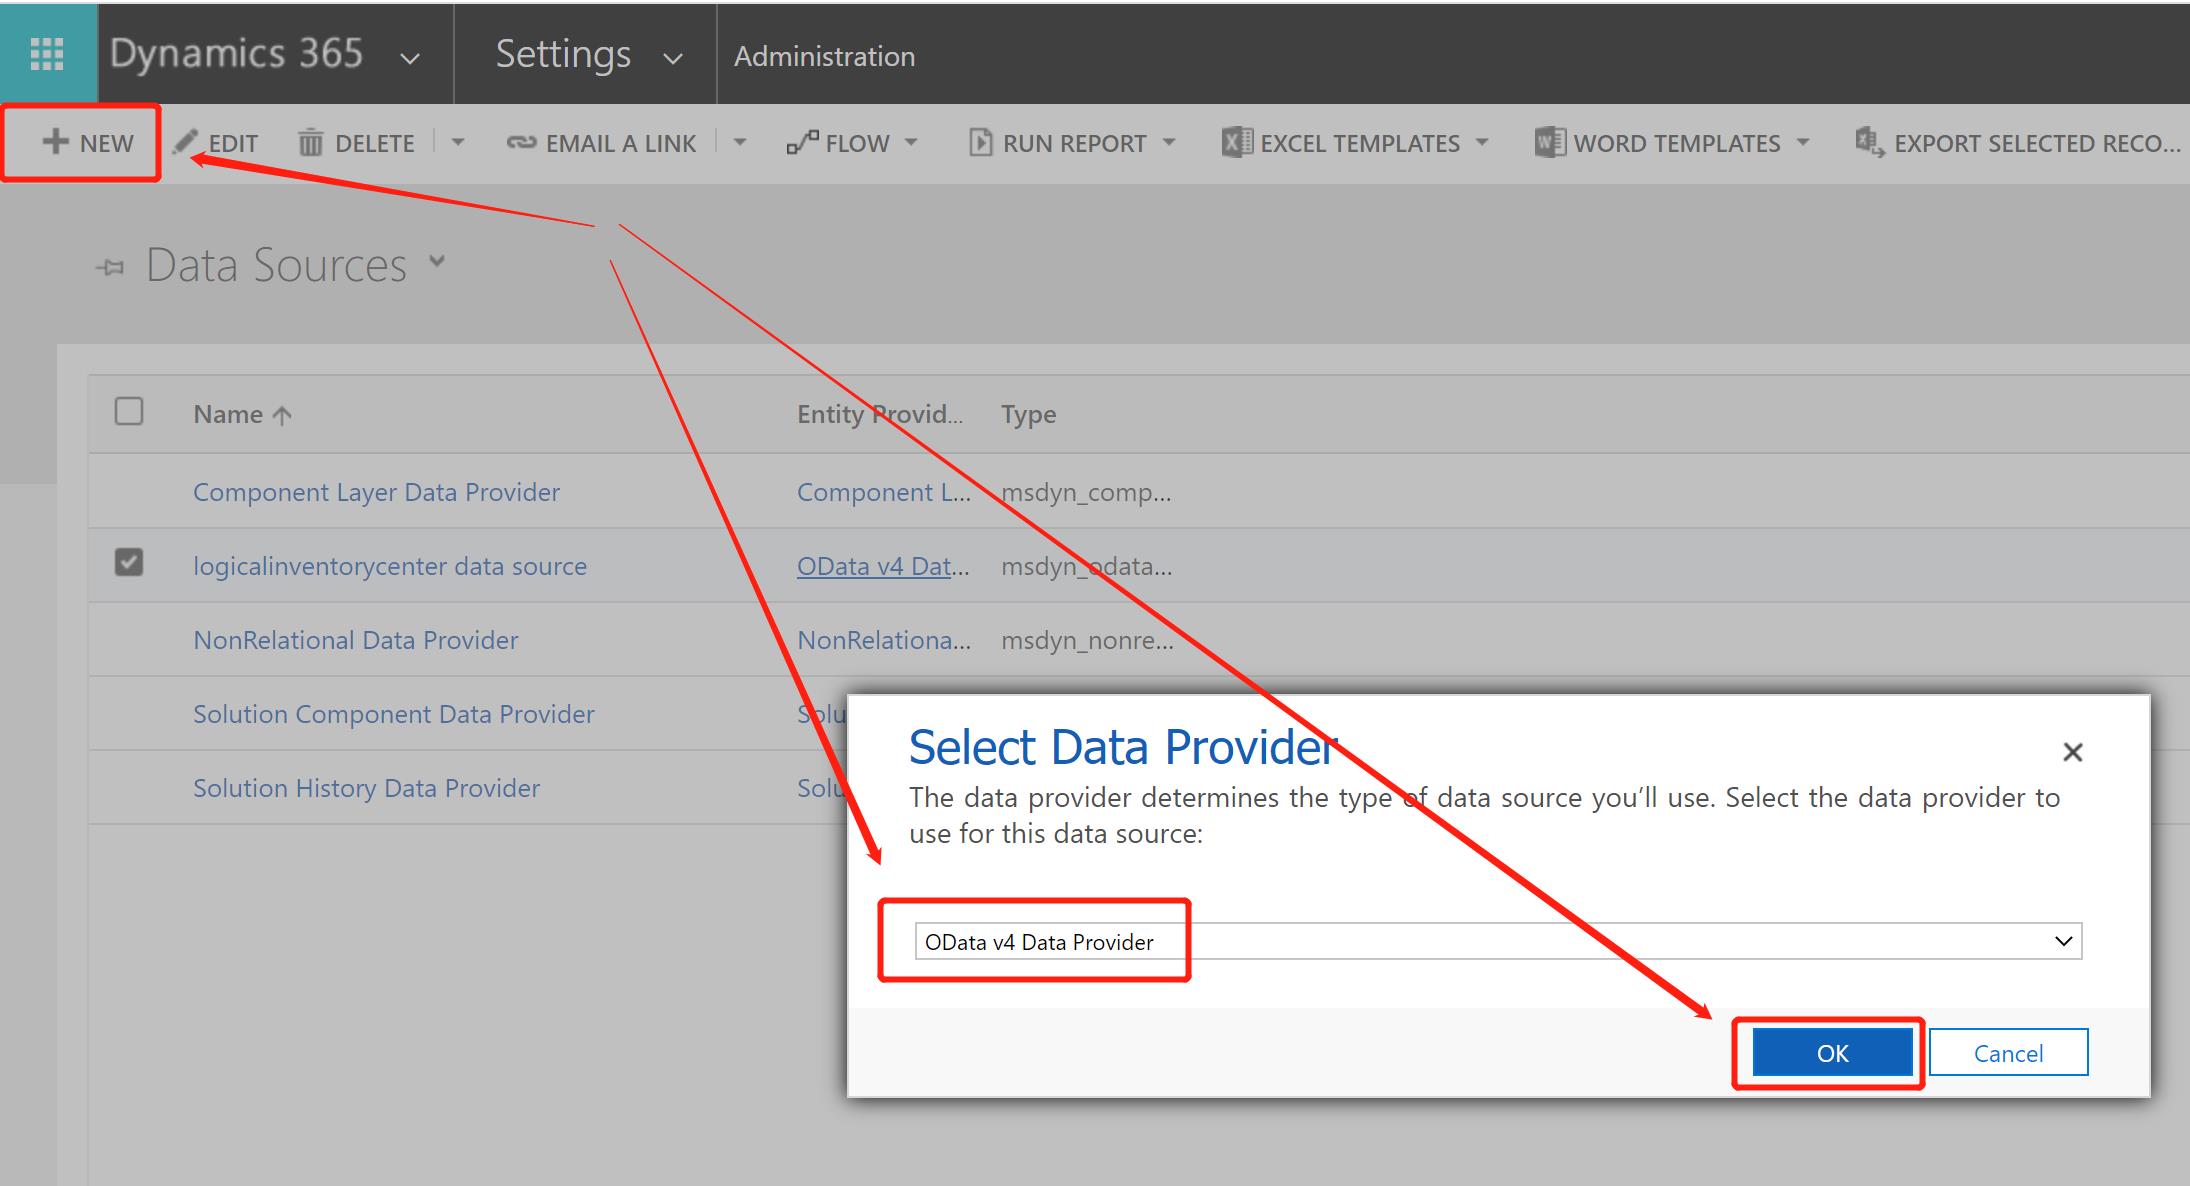Click the EXPORT SELECTED RECORDS icon
2190x1186 pixels.
[x=1870, y=143]
